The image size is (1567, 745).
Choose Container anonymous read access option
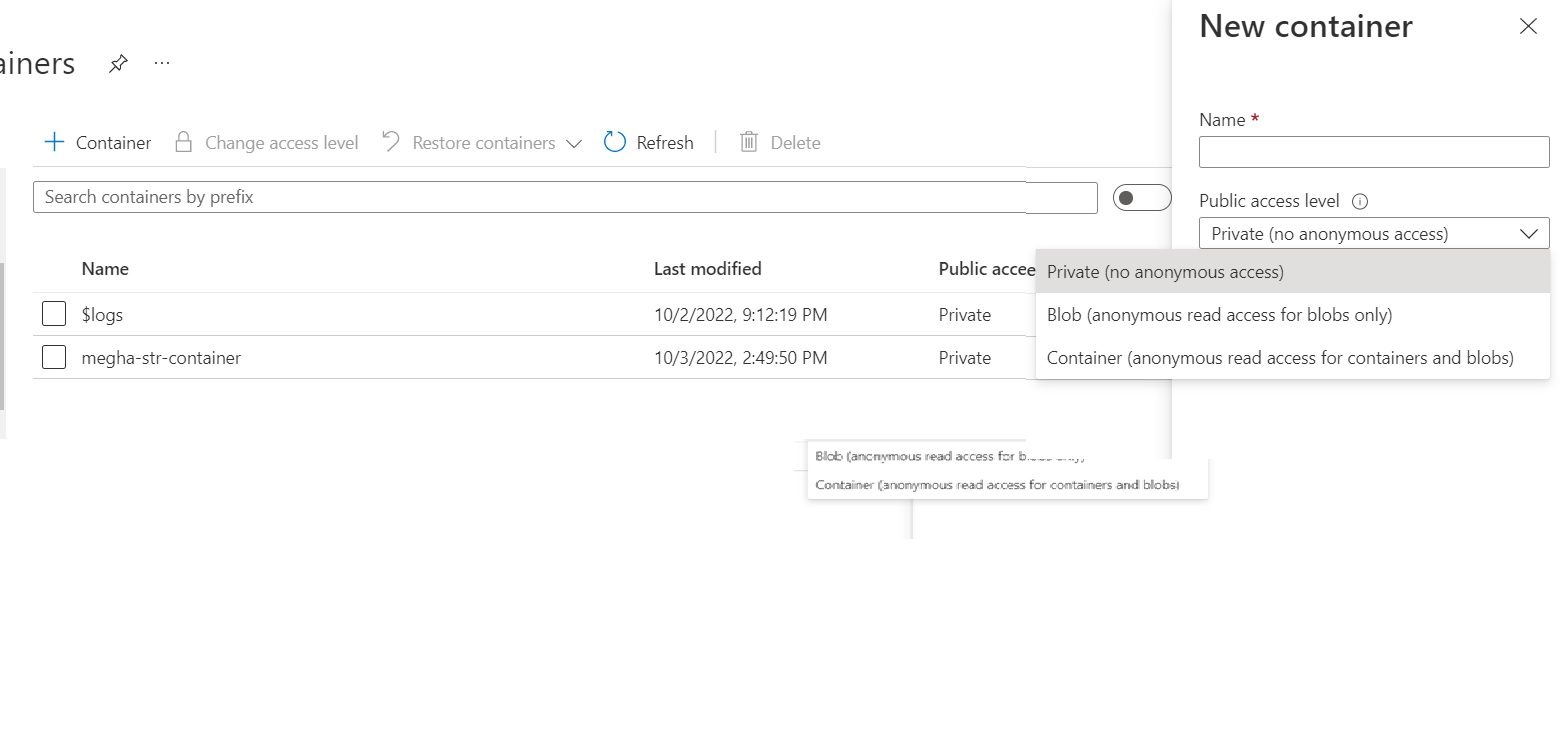coord(1278,357)
